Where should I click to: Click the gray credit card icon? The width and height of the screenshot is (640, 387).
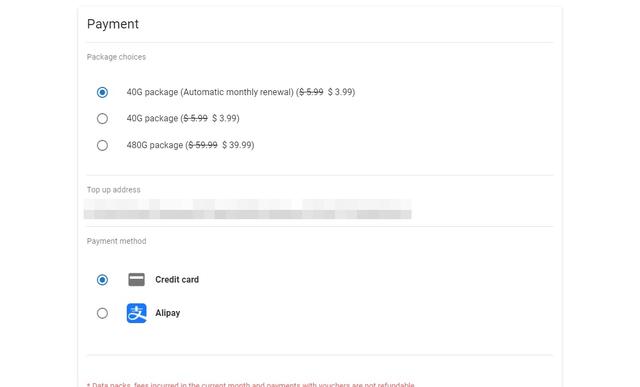coord(136,280)
